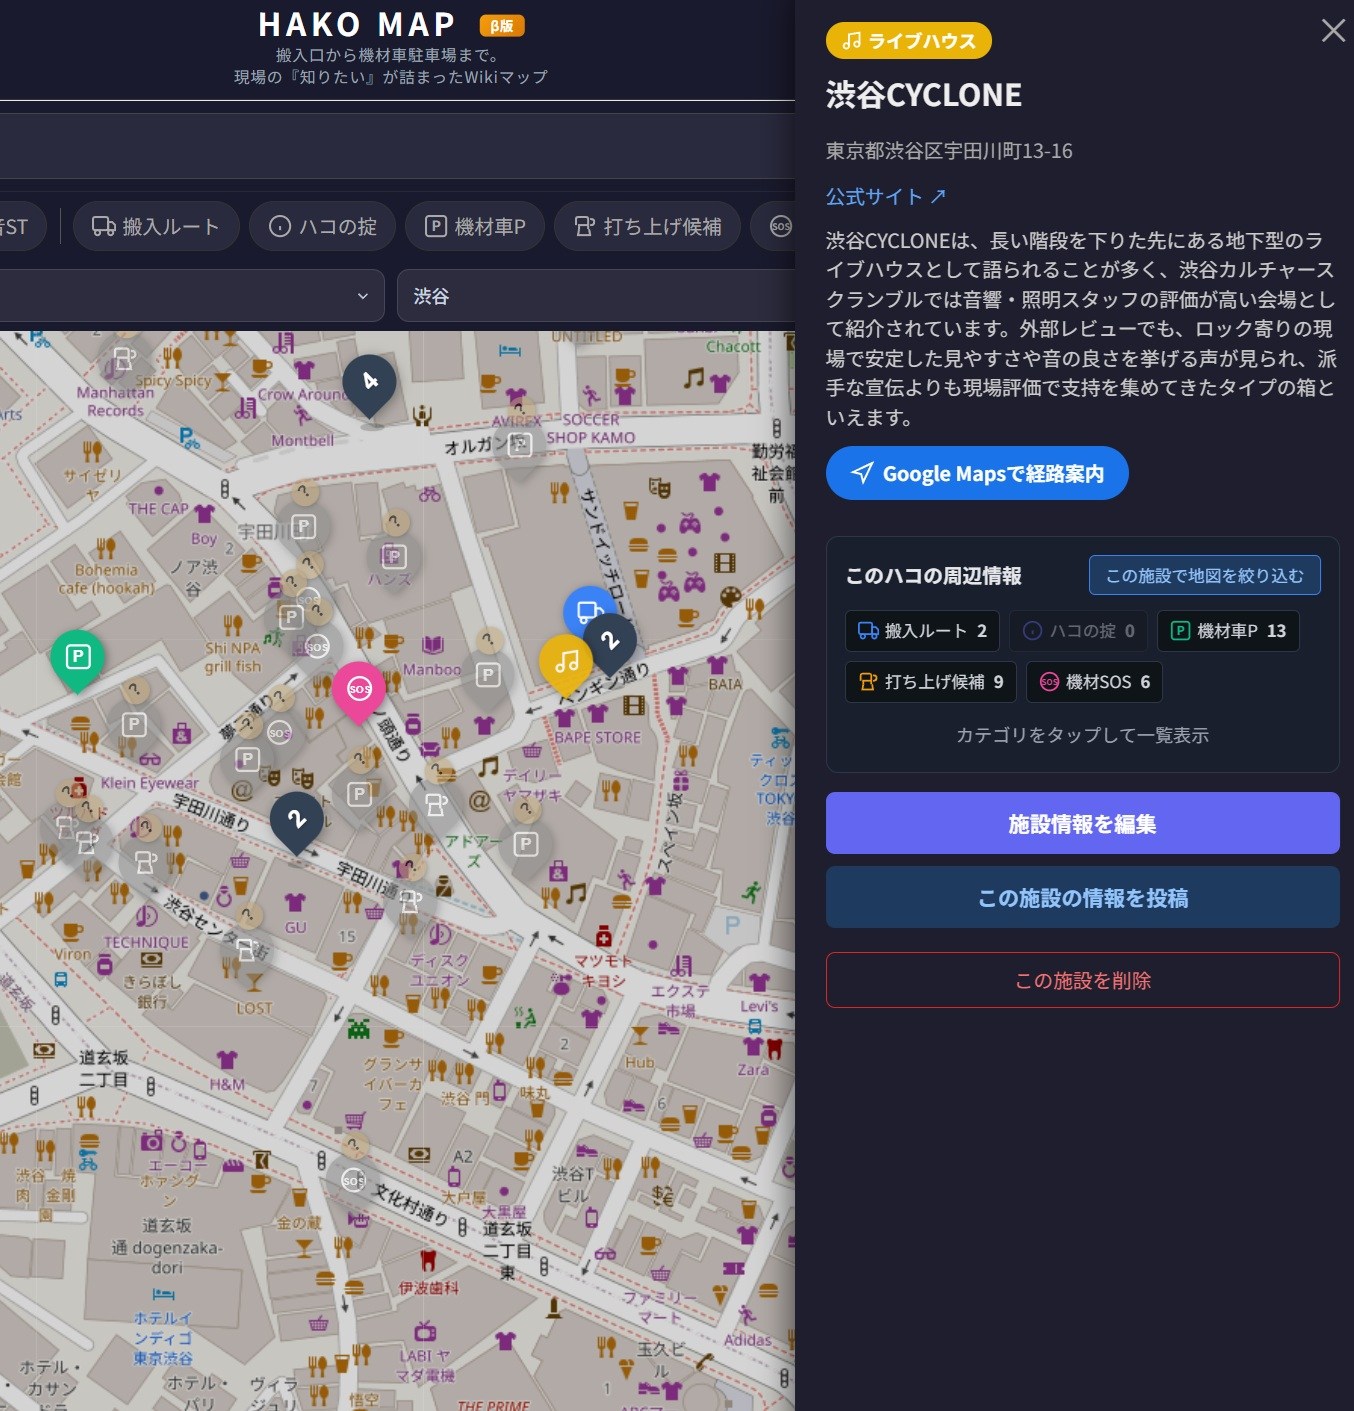Select faded beer marker above Manhattan Records

tap(123, 358)
